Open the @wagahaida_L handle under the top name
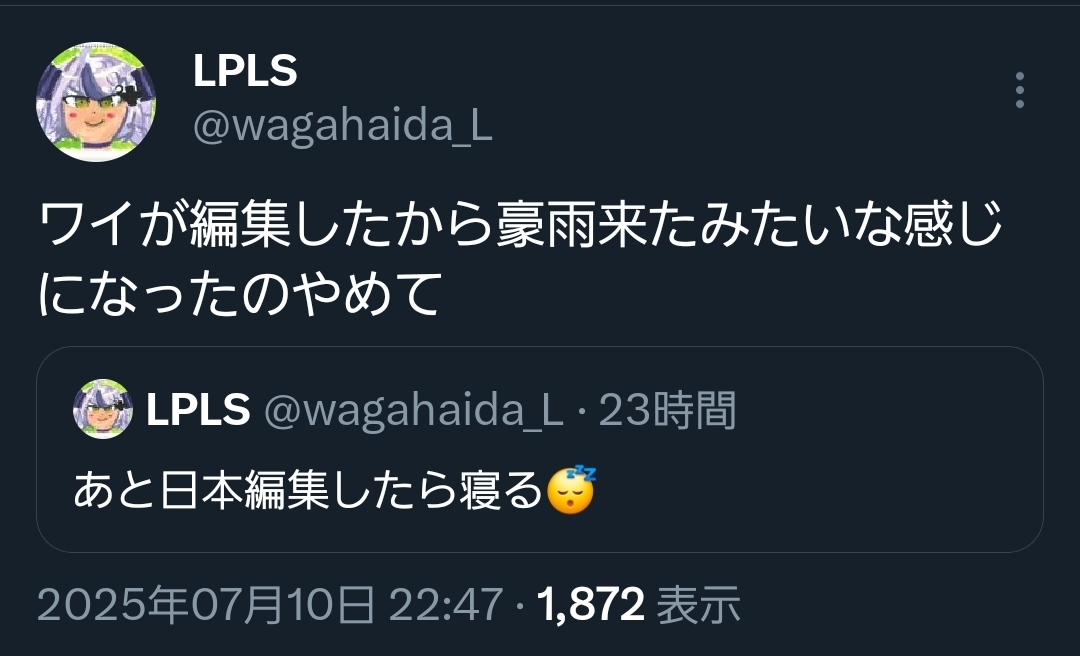Screen dimensions: 1080x656 pos(342,126)
